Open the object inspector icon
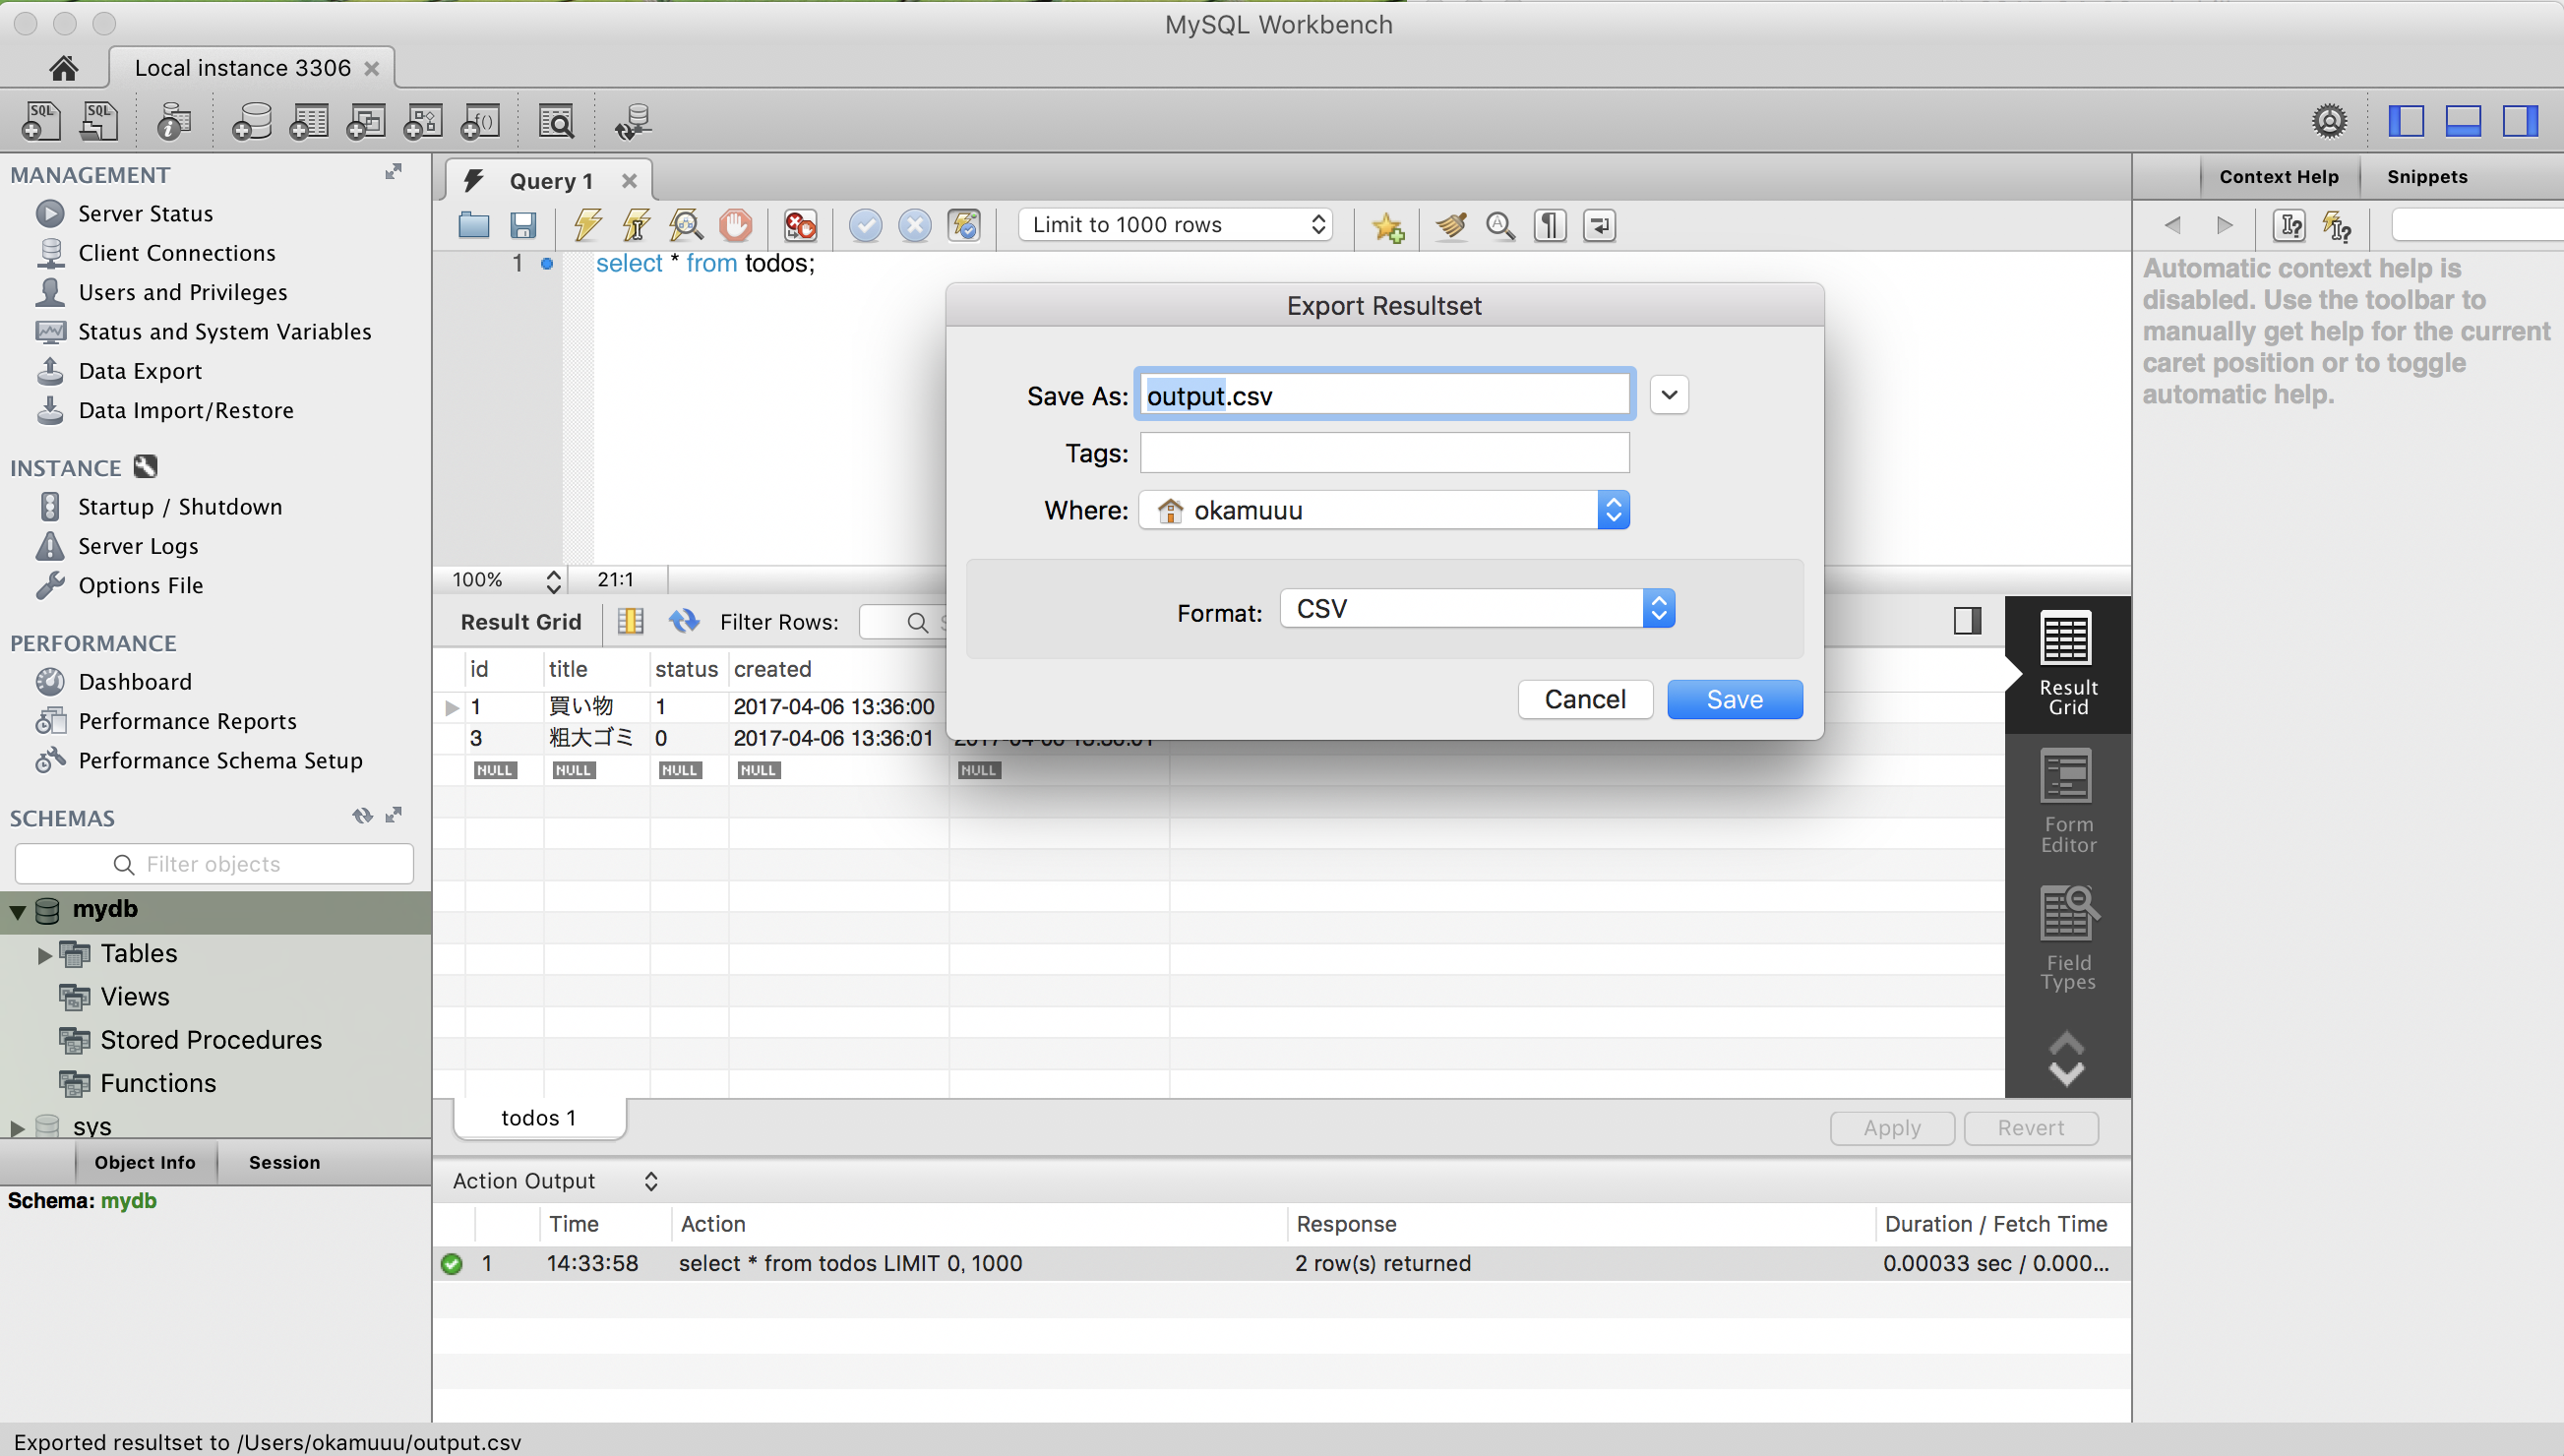Viewport: 2564px width, 1456px height. (x=174, y=121)
